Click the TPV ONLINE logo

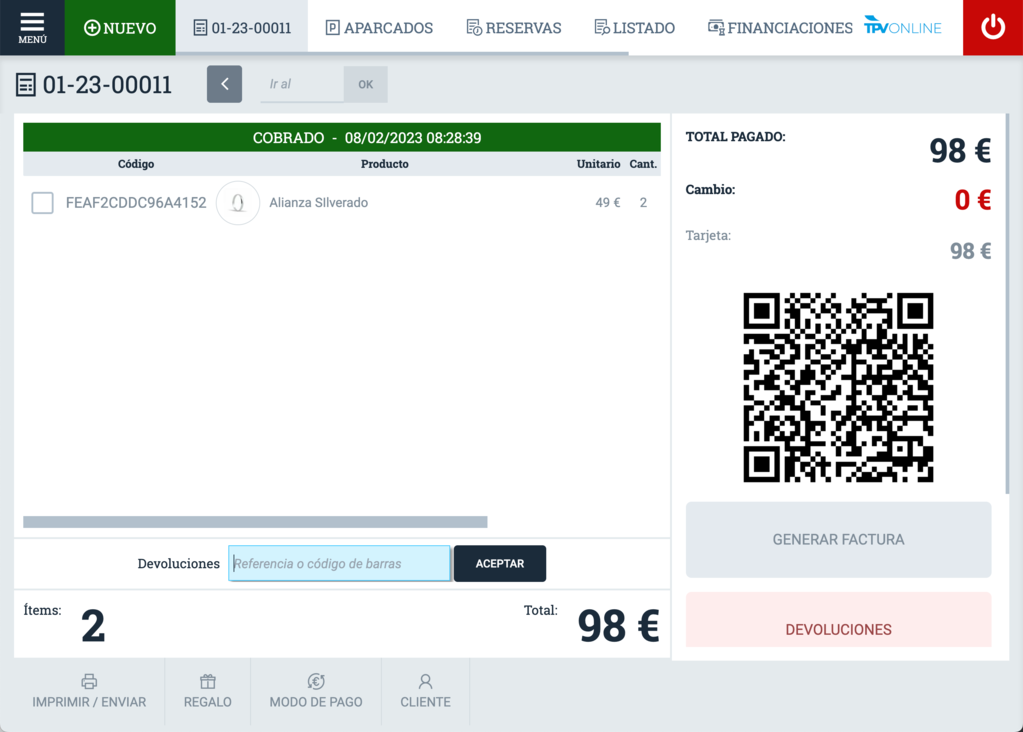point(902,26)
